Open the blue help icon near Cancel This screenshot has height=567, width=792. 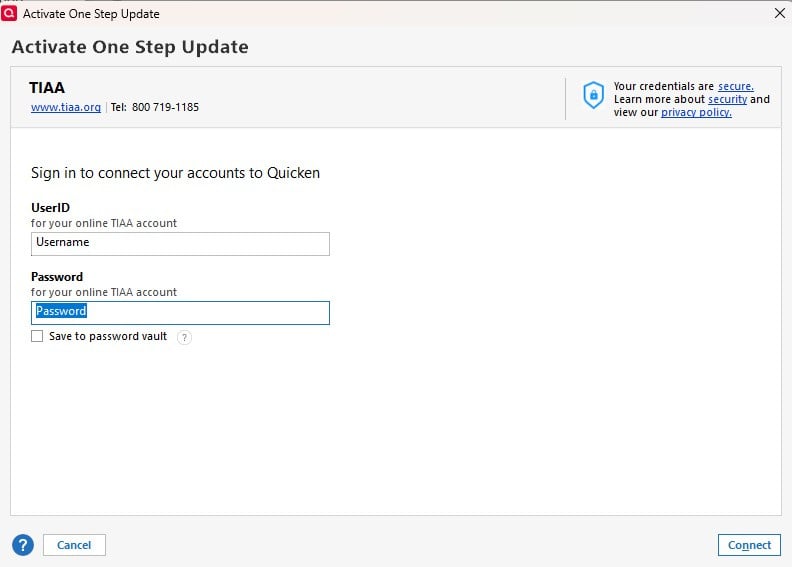(x=23, y=545)
